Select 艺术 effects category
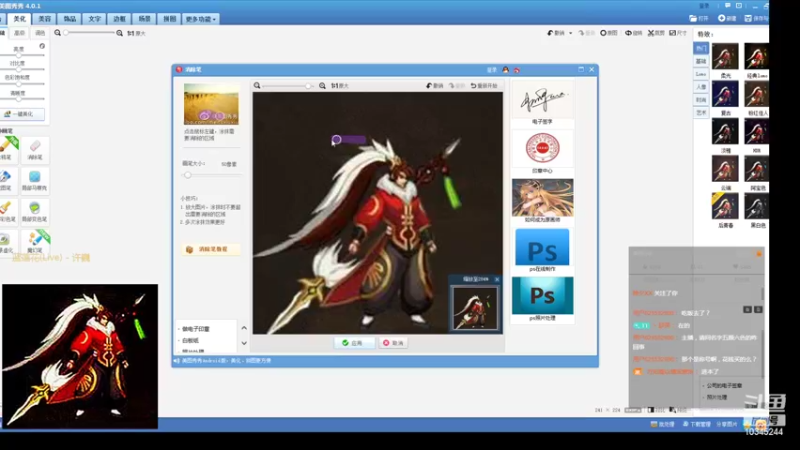Viewport: 800px width, 450px height. [701, 113]
